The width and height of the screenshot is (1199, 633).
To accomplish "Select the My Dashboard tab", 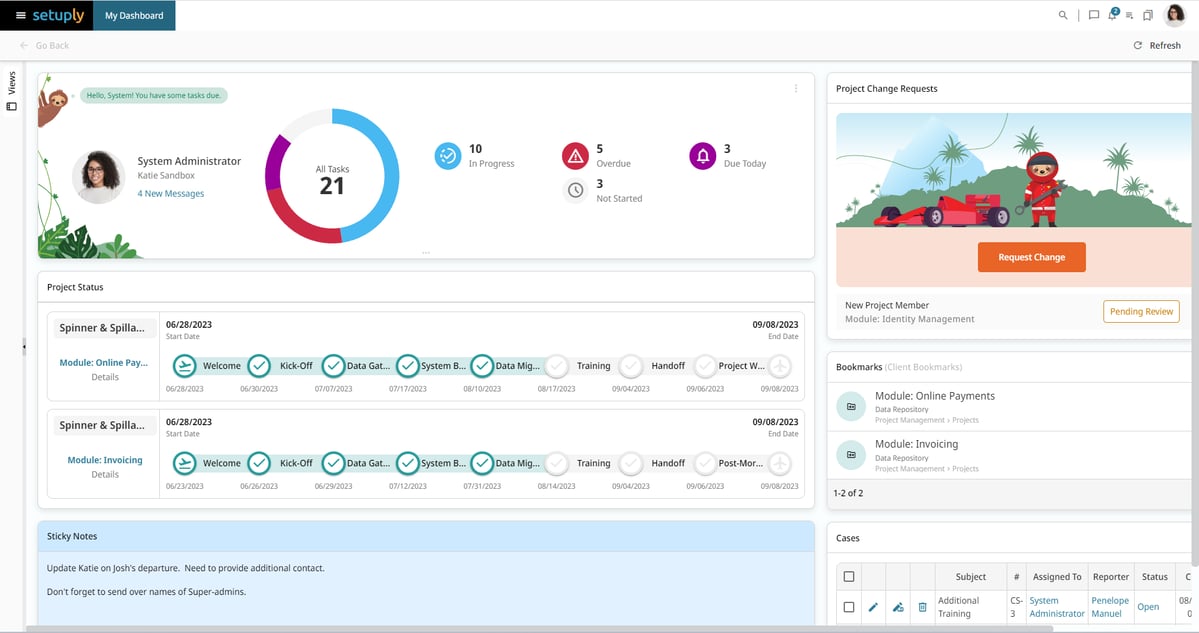I will [134, 15].
